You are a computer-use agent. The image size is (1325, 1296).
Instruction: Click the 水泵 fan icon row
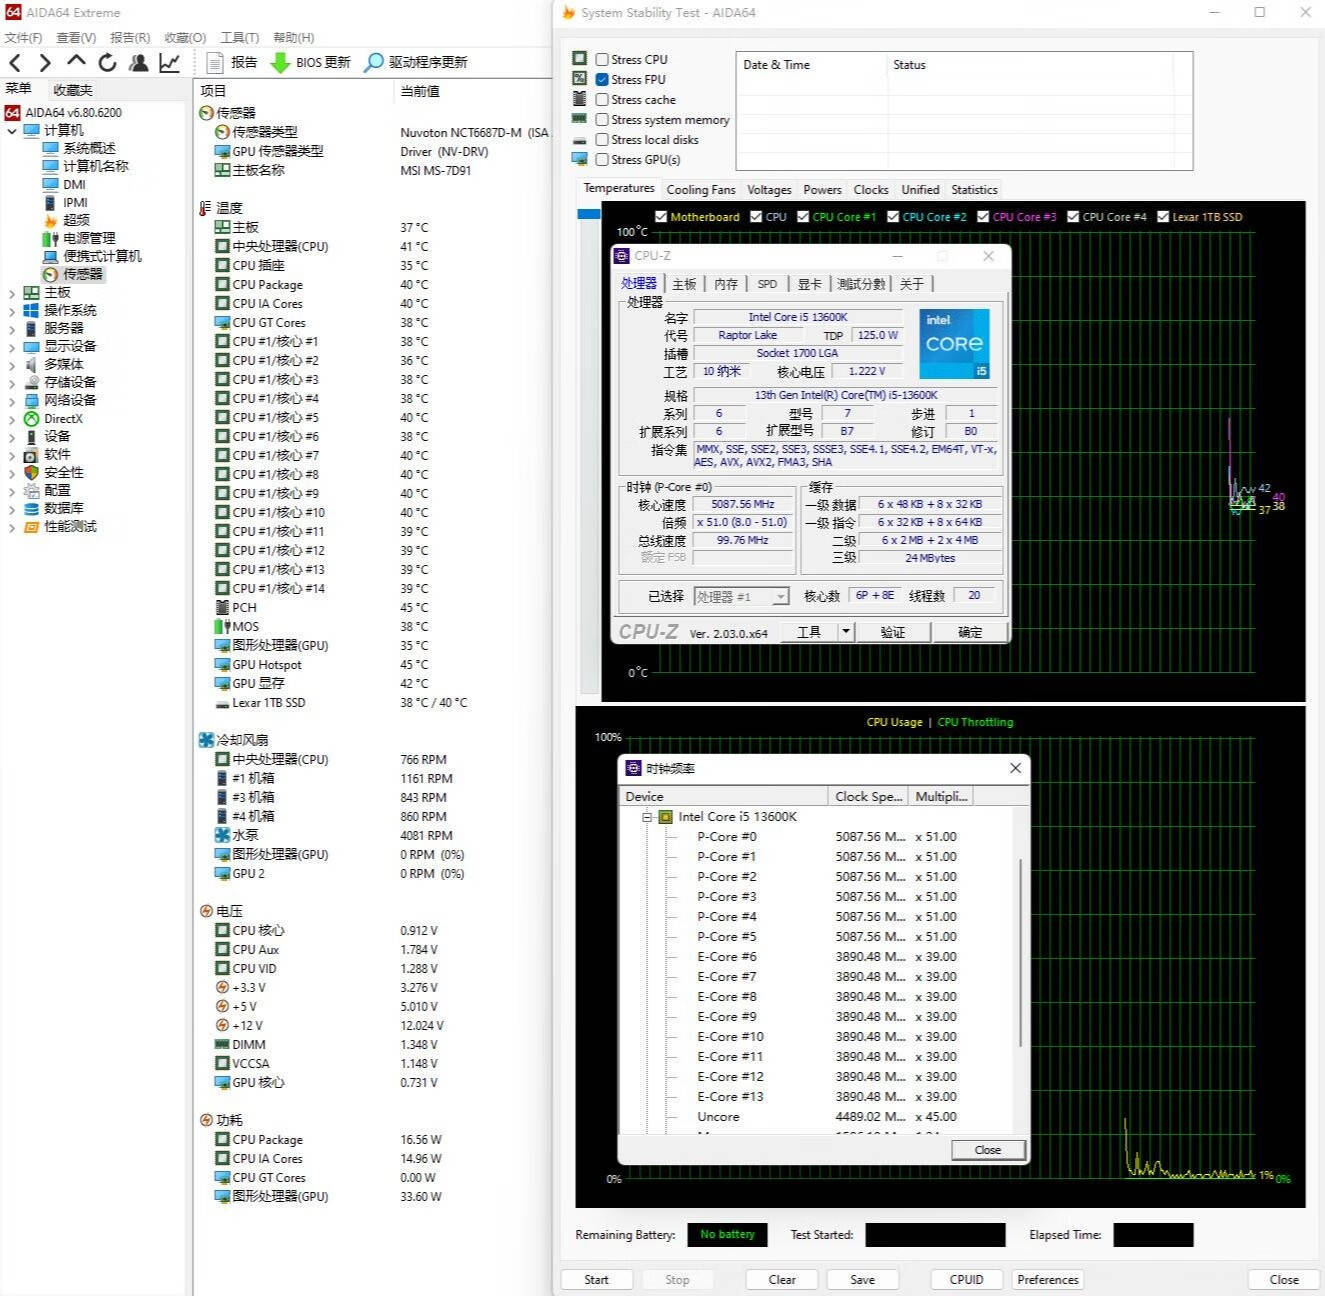(222, 835)
